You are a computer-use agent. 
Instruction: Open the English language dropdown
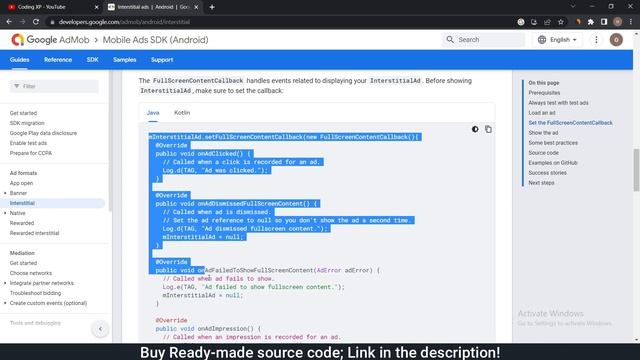(x=557, y=40)
